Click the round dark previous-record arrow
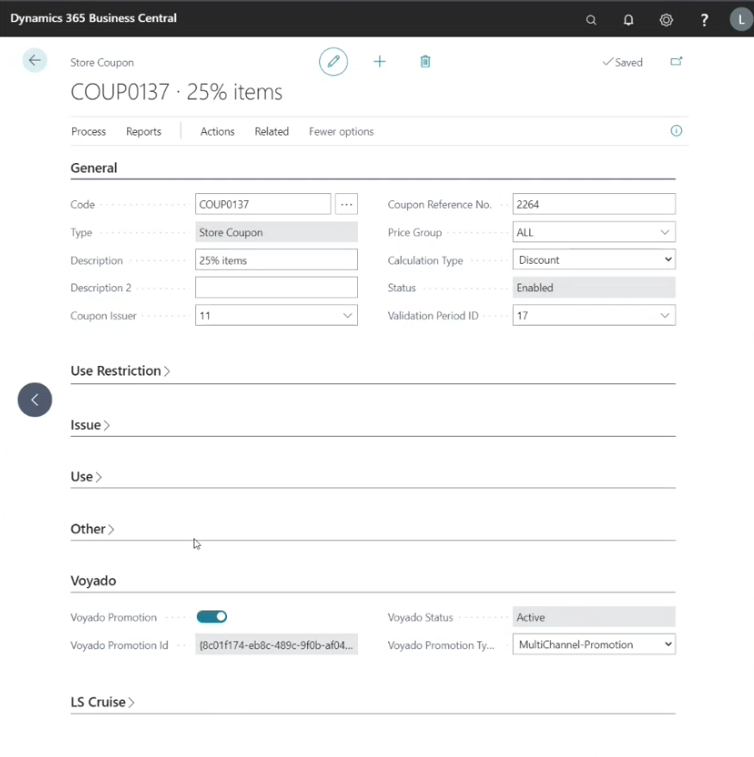 click(x=35, y=400)
